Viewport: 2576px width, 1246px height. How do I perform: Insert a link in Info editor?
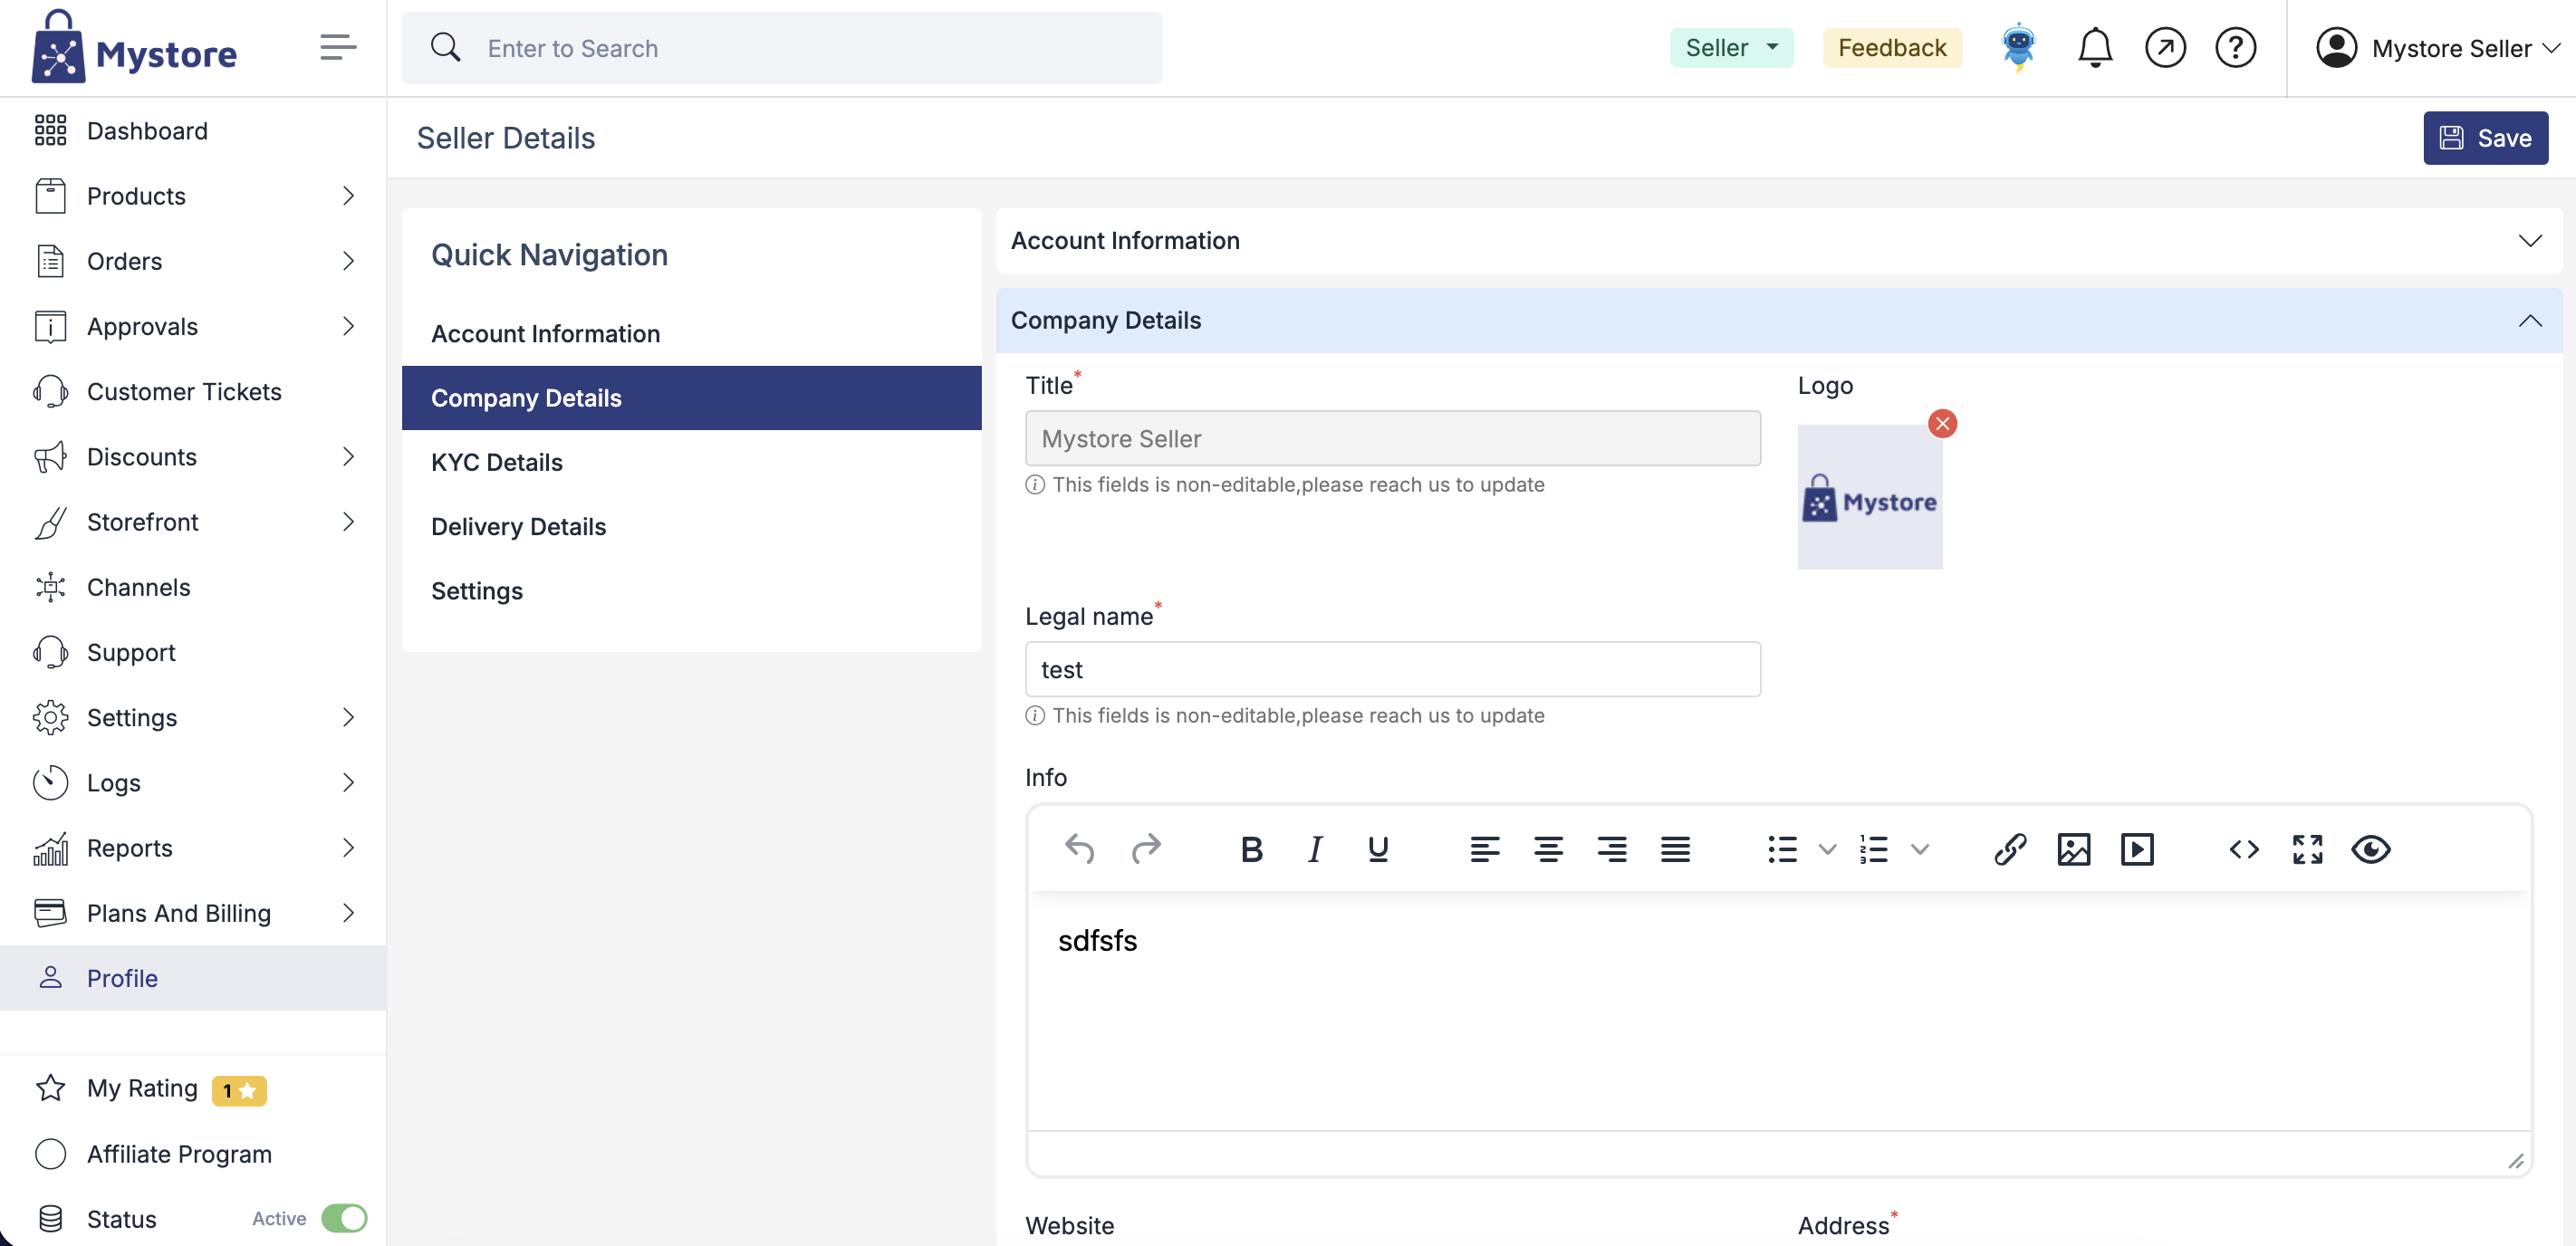(2010, 849)
